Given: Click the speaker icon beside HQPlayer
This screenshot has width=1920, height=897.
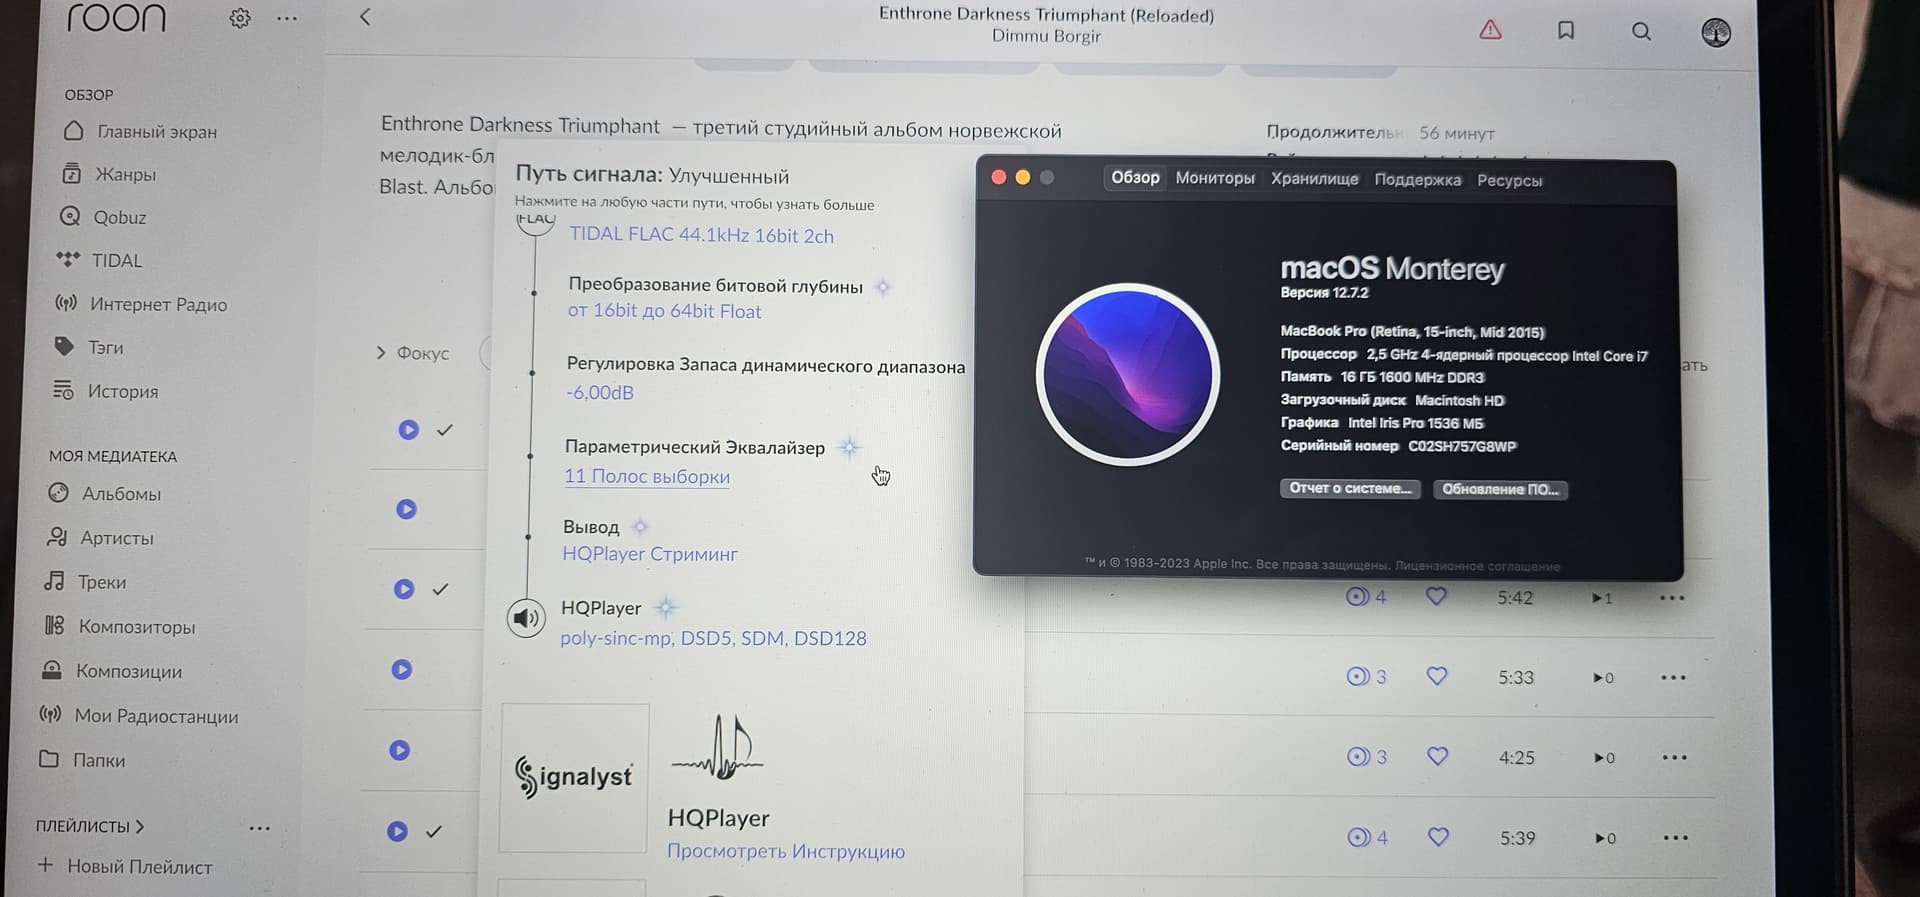Looking at the screenshot, I should pyautogui.click(x=526, y=618).
